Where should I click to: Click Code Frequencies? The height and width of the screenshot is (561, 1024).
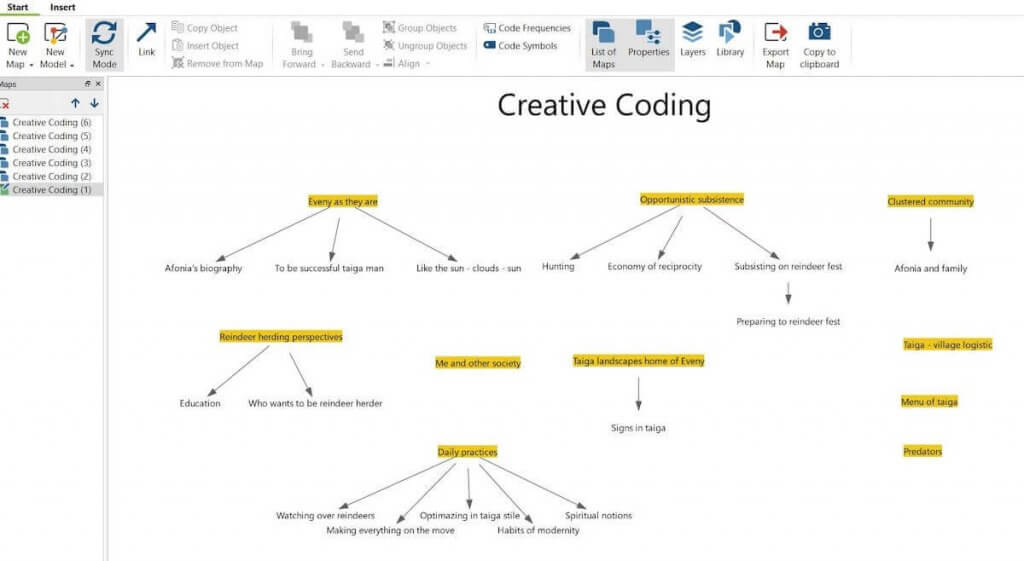pos(526,27)
